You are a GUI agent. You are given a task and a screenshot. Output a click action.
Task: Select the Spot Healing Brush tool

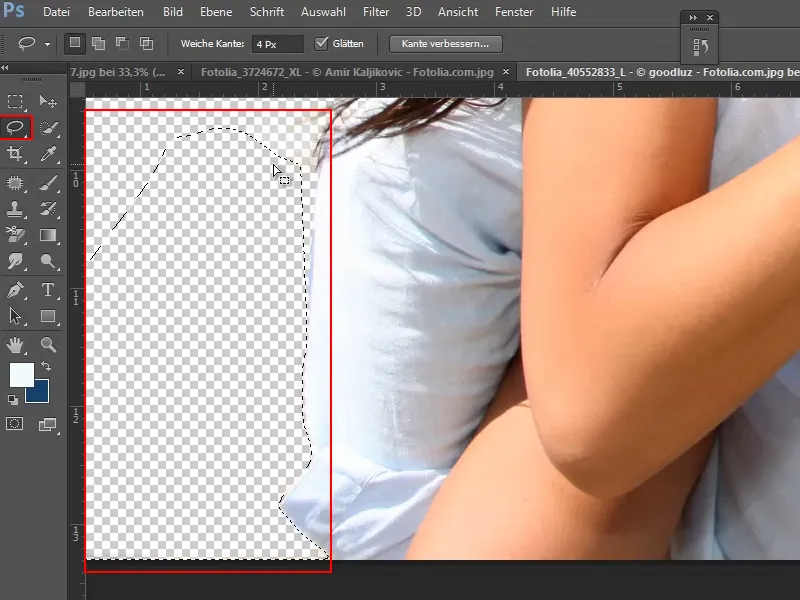pyautogui.click(x=15, y=183)
